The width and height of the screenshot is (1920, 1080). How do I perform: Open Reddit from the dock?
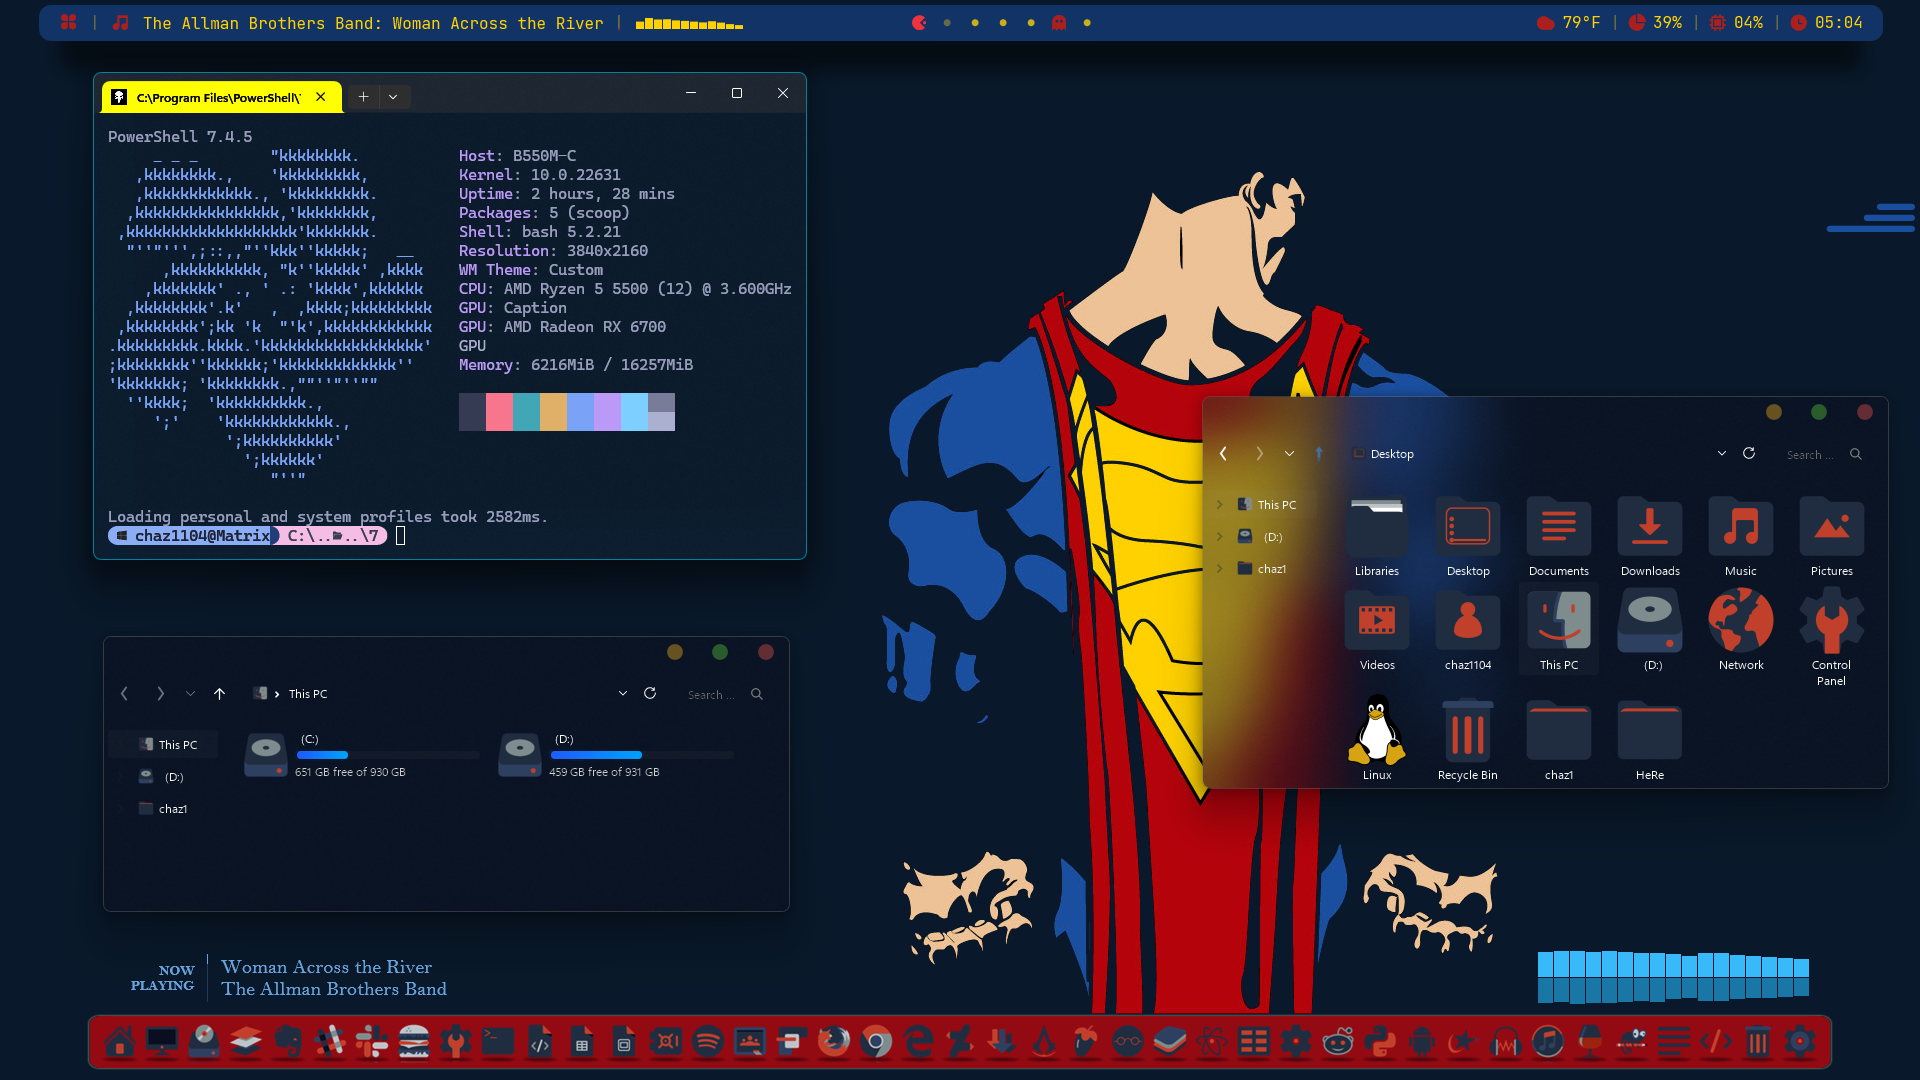click(x=1338, y=1042)
